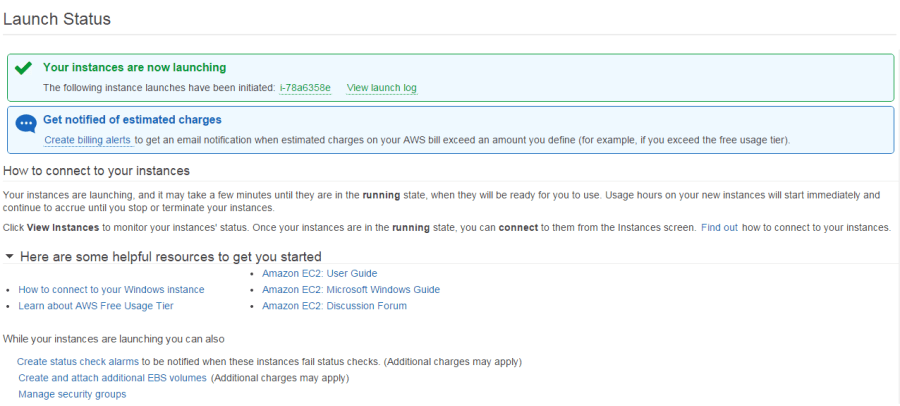Click 'How to connect to your instances' heading
Screen dimensions: 900x406
[x=96, y=171]
